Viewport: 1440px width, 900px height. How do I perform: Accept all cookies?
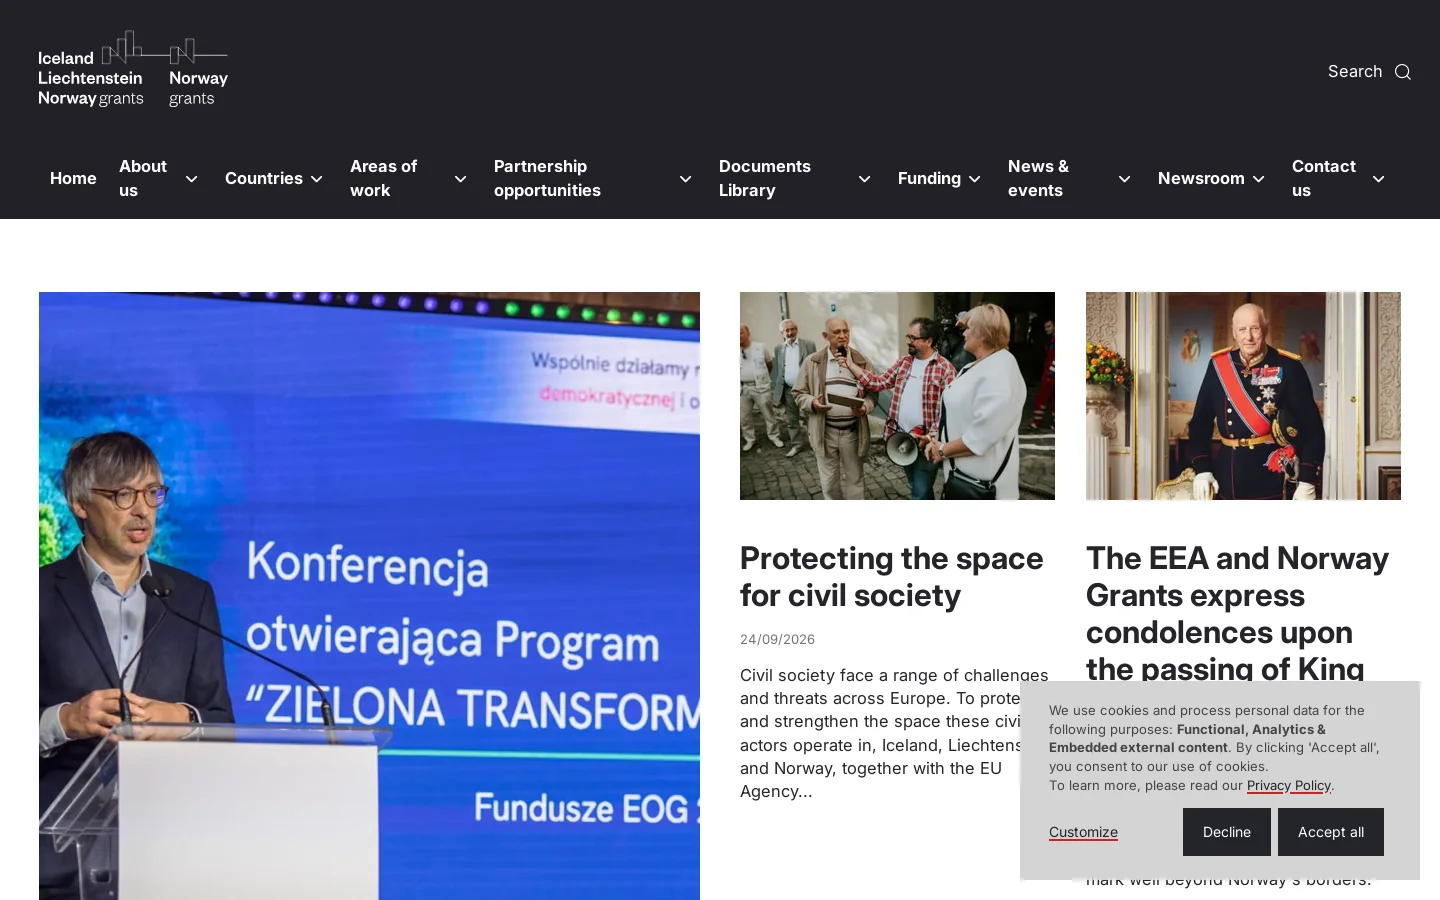[x=1331, y=832]
